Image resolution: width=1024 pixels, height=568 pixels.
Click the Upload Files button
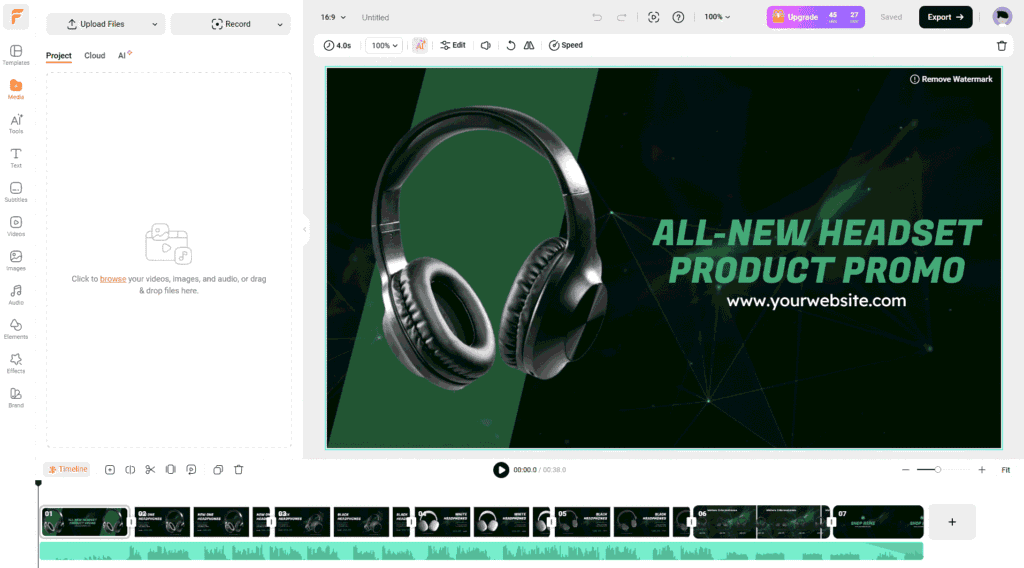[x=96, y=24]
